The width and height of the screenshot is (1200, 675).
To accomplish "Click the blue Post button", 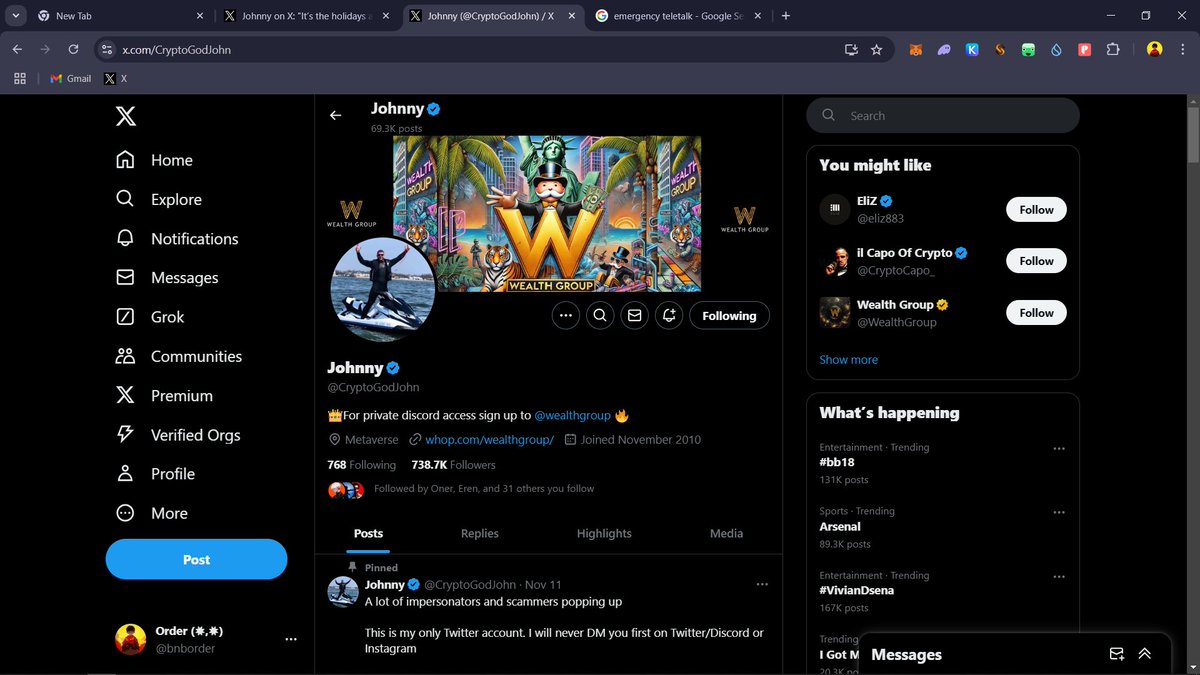I will [196, 559].
